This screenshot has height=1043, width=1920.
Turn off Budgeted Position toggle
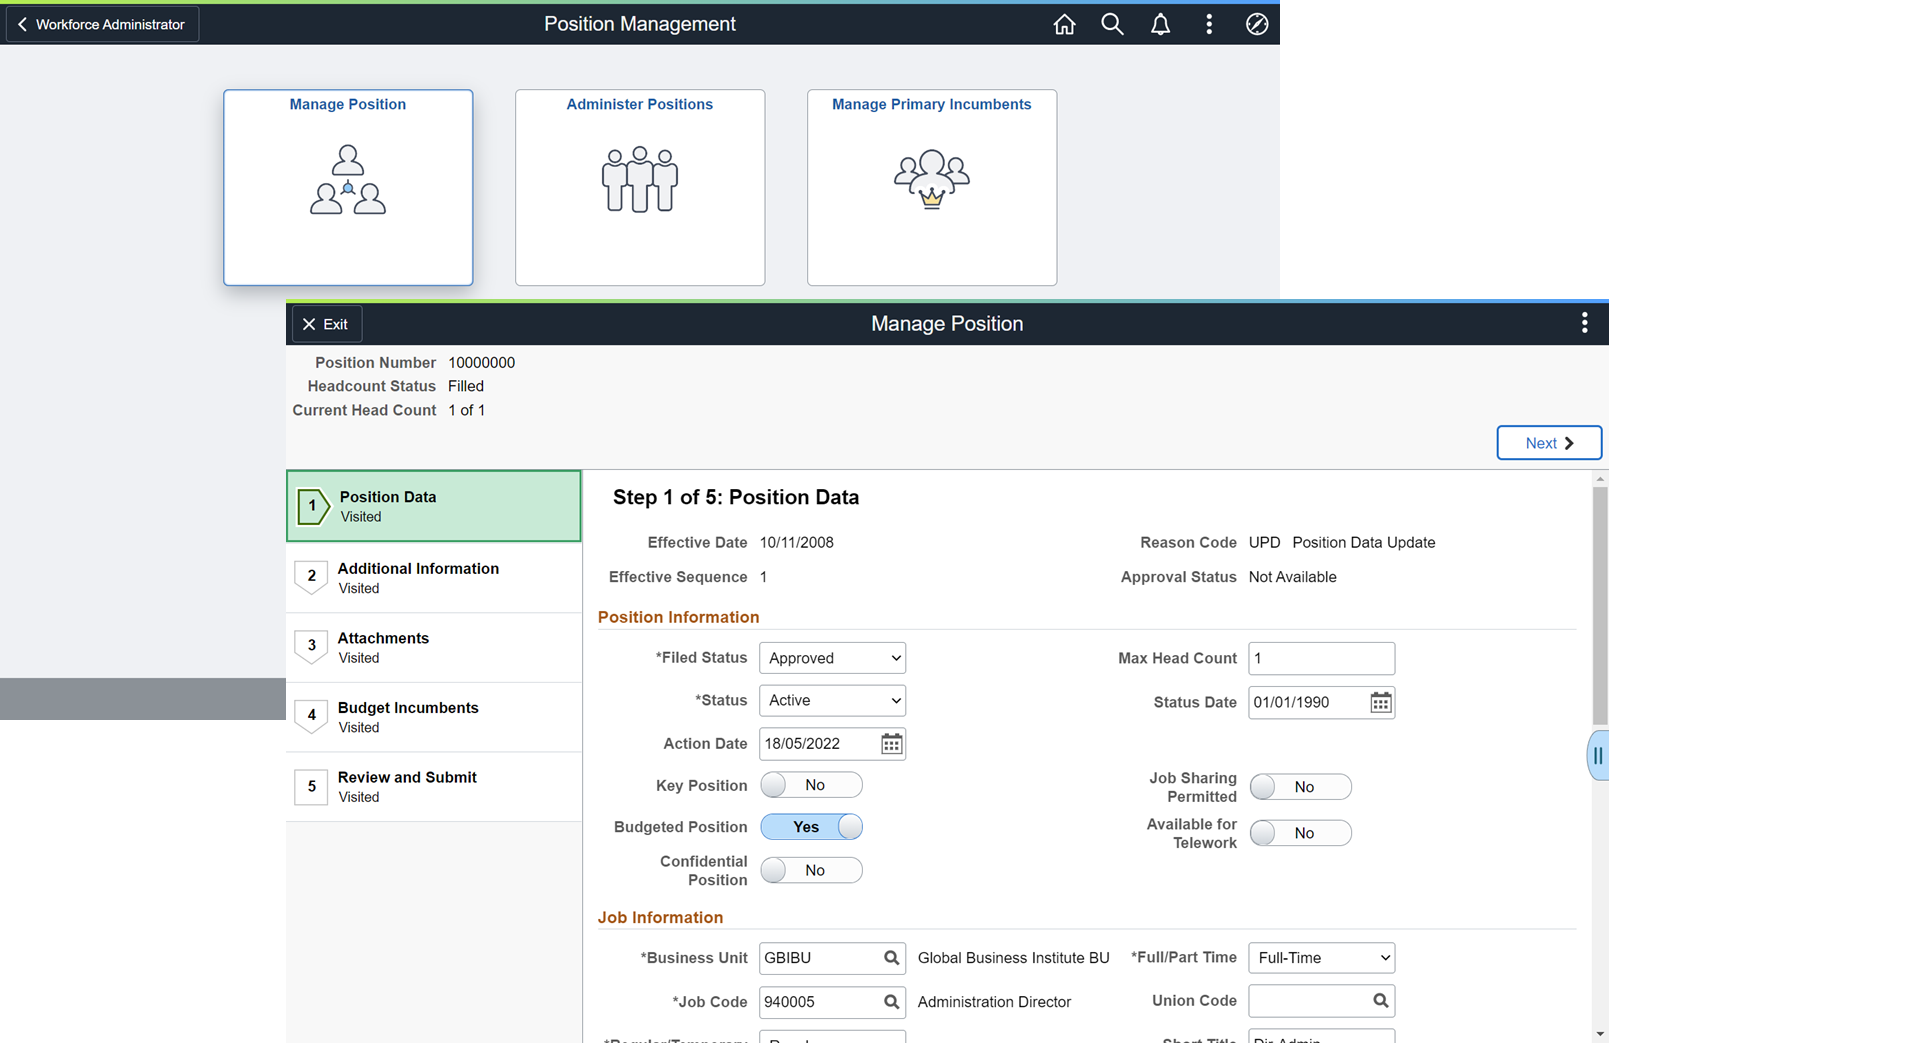click(x=811, y=827)
